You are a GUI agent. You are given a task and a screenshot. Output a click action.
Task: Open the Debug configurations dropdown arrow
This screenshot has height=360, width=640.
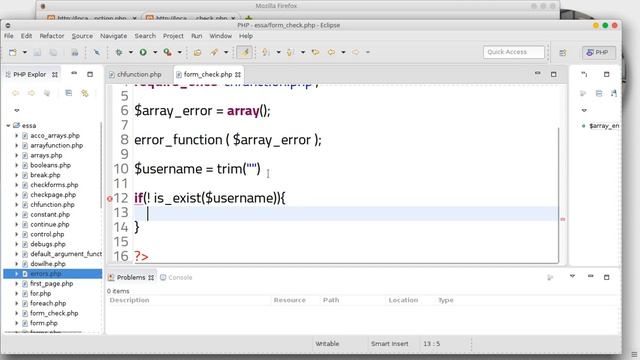point(131,52)
